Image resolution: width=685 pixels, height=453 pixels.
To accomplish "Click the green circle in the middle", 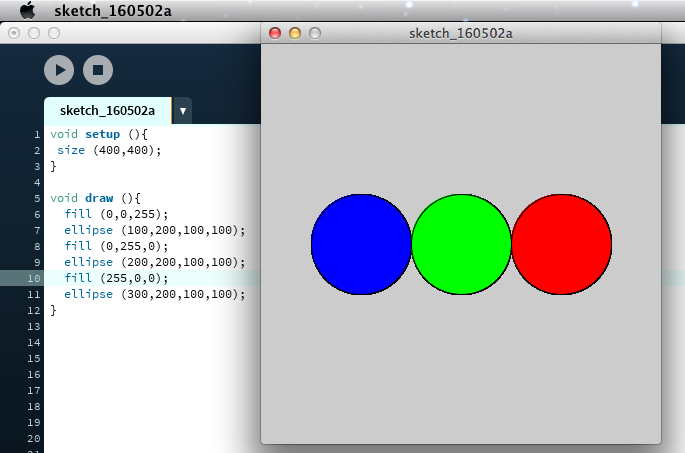I will click(461, 245).
